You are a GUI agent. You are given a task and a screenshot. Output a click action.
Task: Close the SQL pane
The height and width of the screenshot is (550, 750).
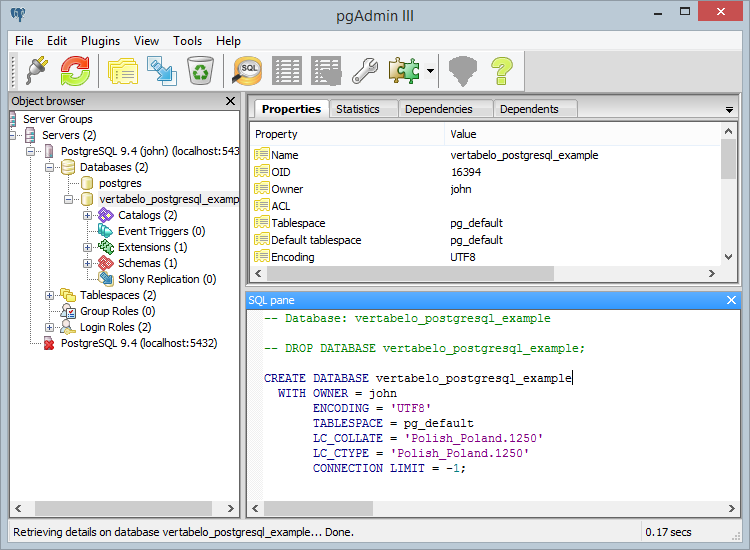click(x=731, y=300)
